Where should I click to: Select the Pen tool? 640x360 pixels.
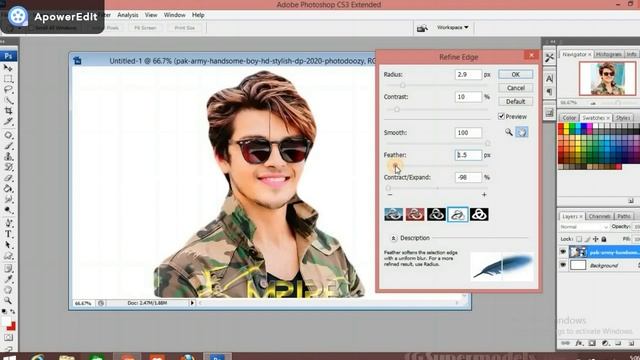tap(8, 223)
